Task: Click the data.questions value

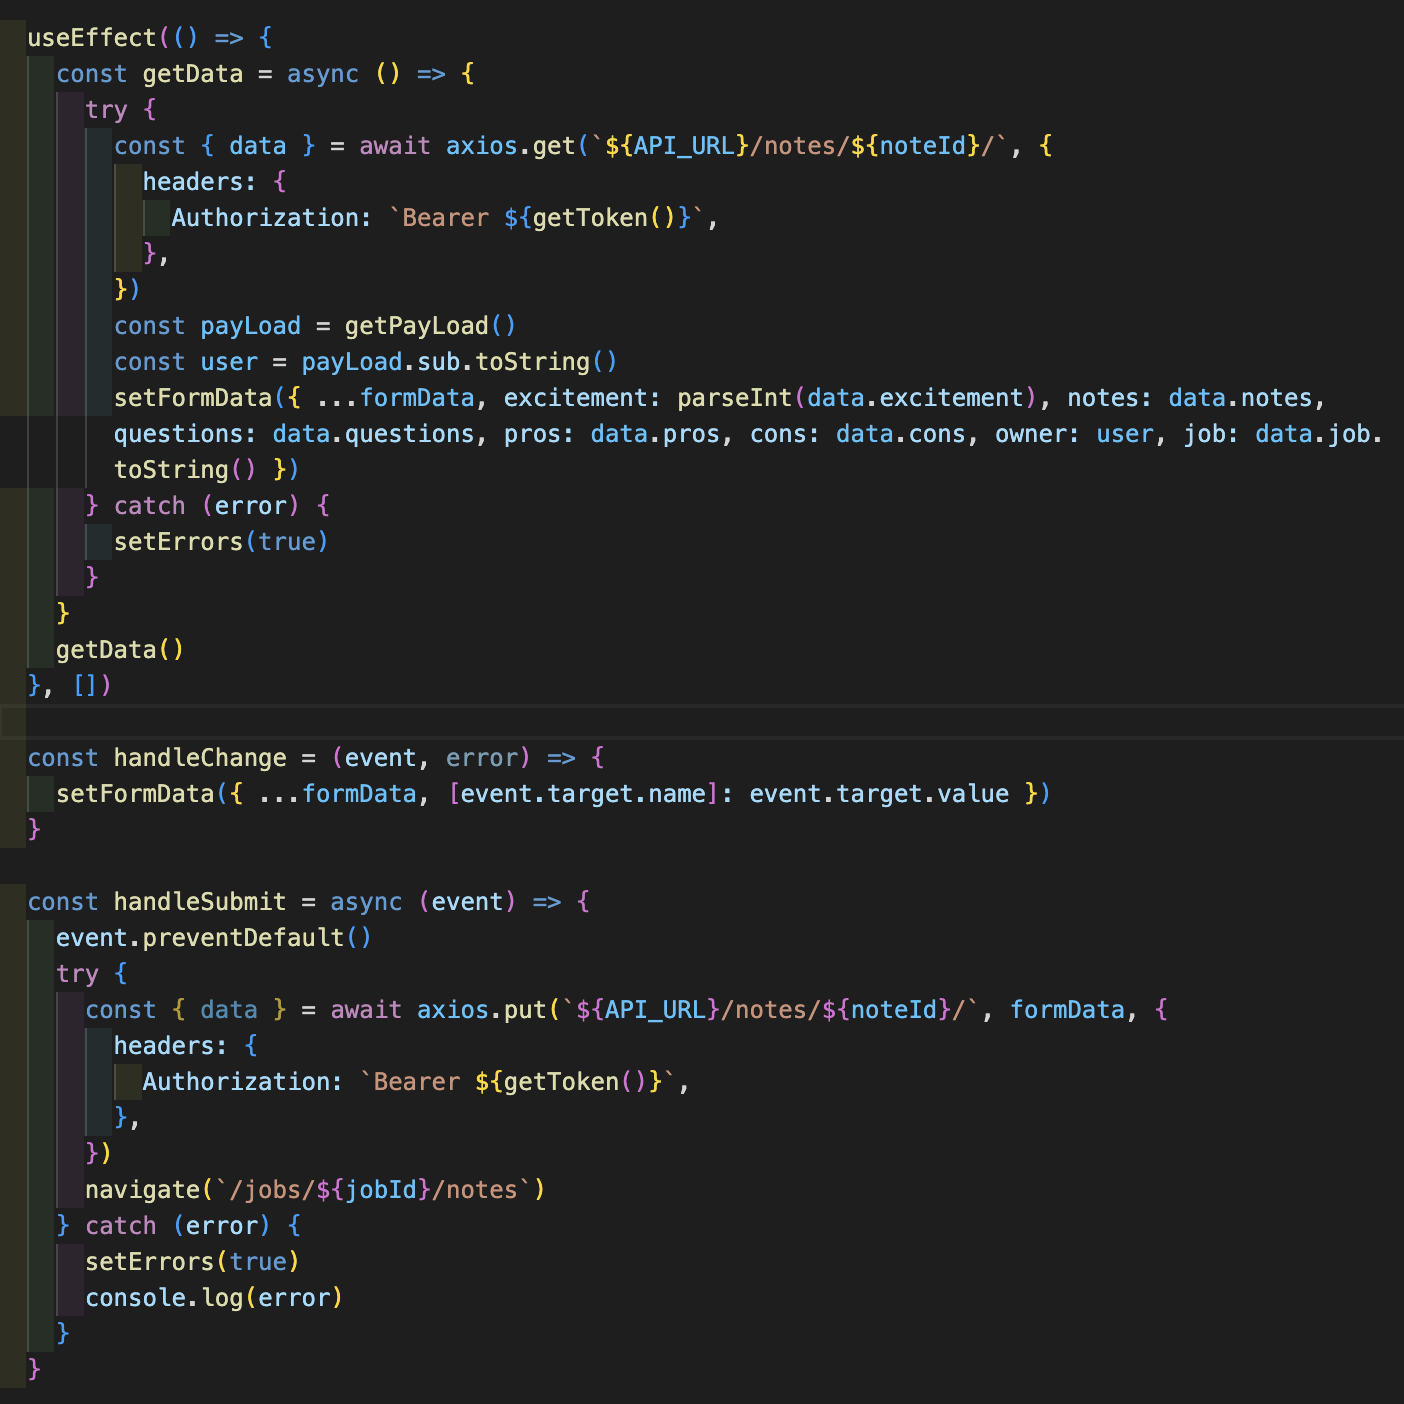Action: coord(374,434)
